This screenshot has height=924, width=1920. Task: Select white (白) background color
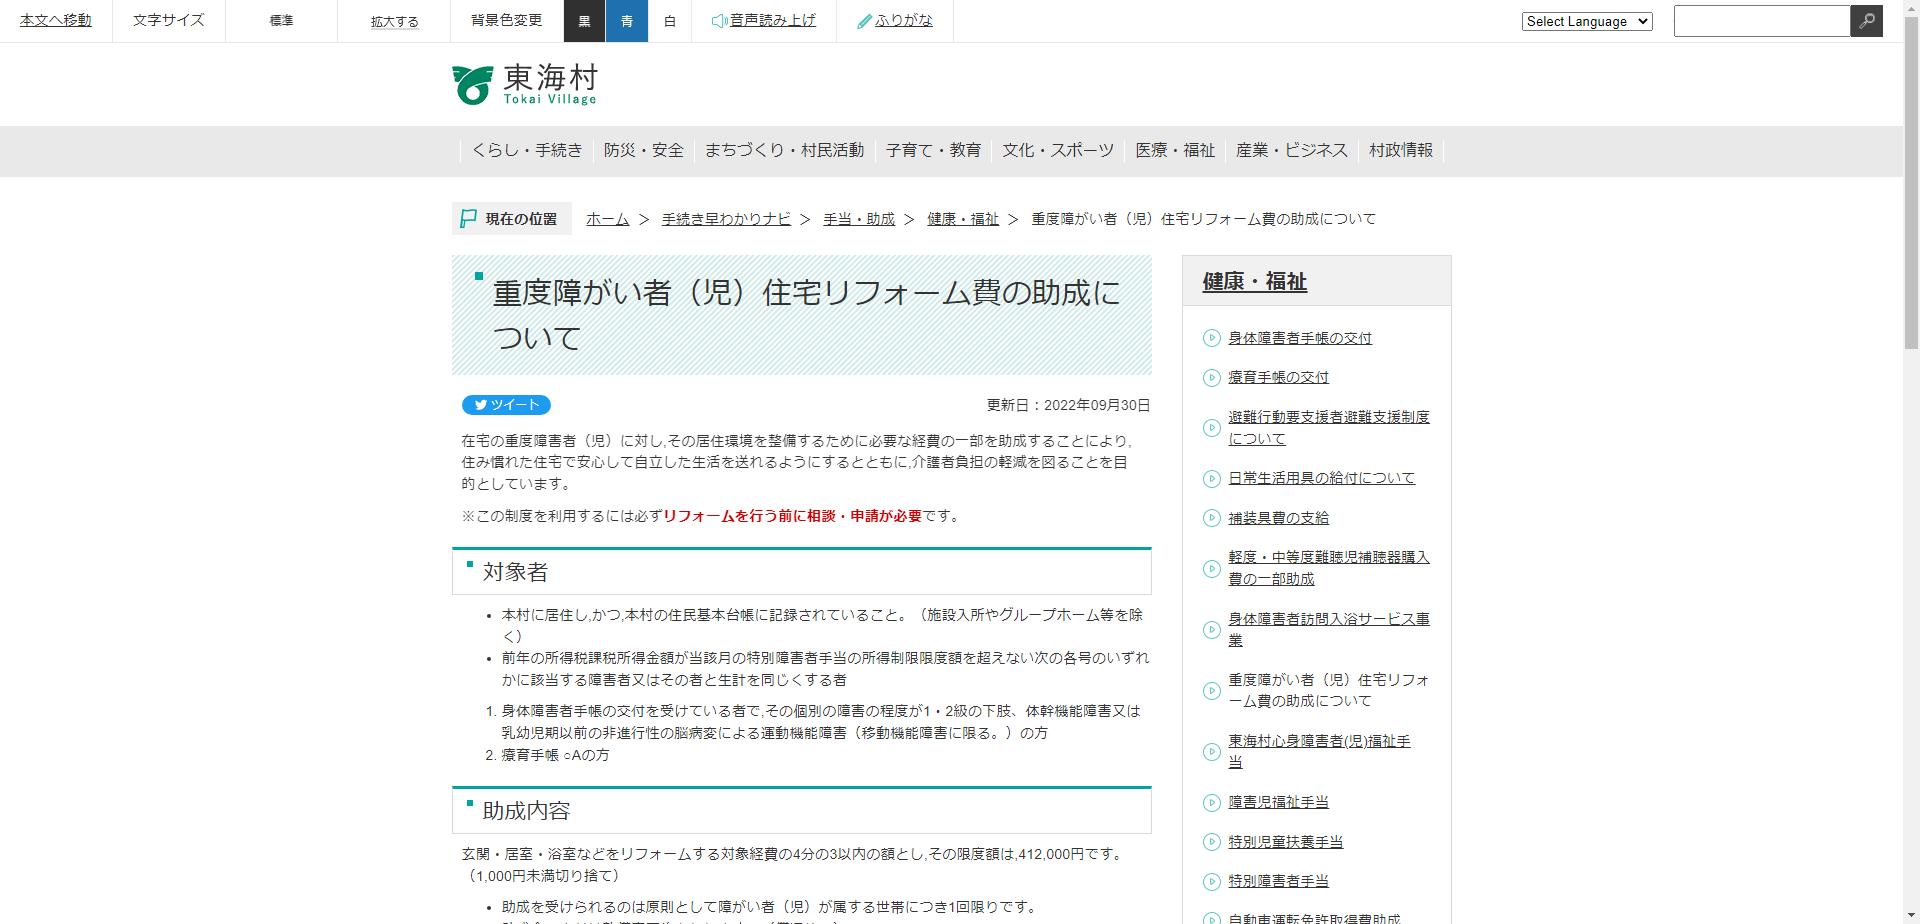pyautogui.click(x=670, y=21)
